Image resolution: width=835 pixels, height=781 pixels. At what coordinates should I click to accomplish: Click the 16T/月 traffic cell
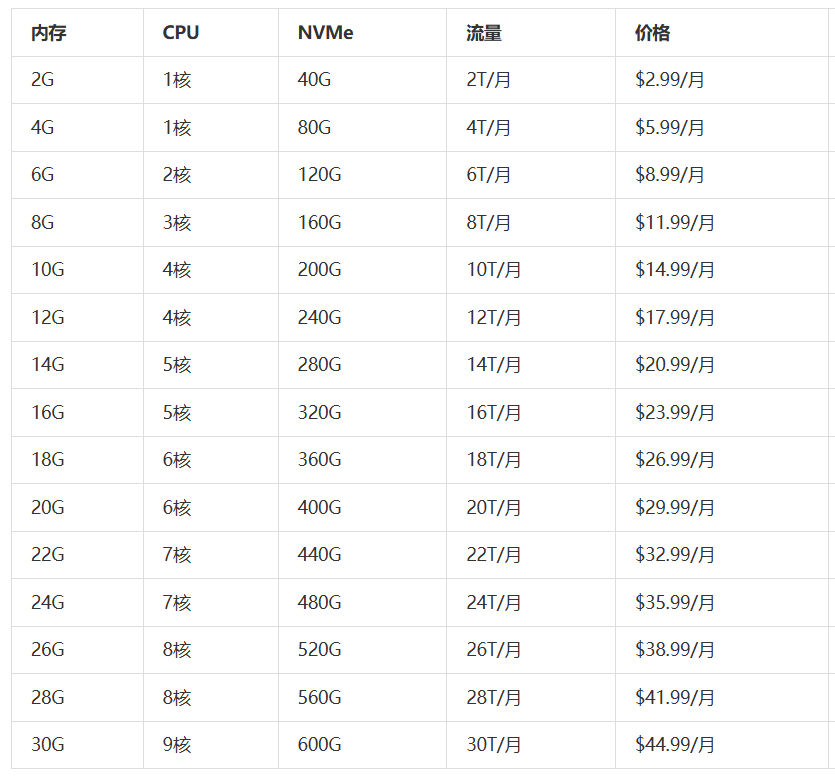(x=494, y=412)
